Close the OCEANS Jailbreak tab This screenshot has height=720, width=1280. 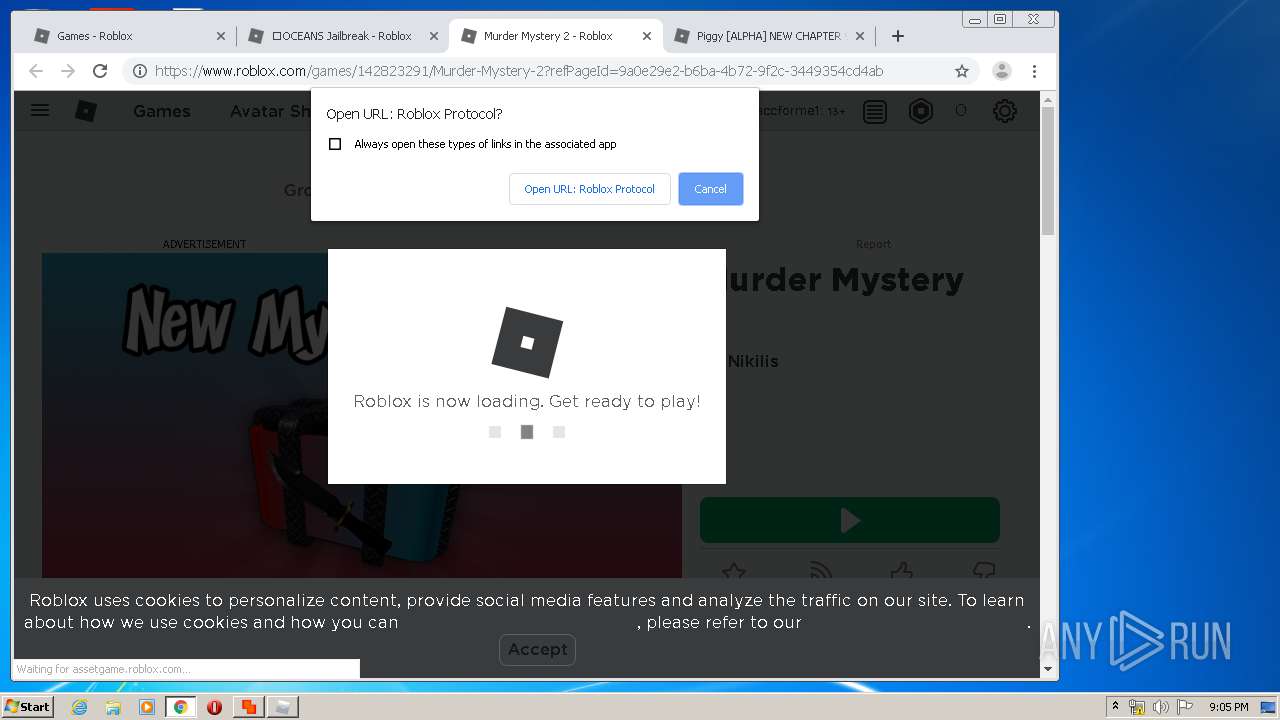(x=434, y=36)
